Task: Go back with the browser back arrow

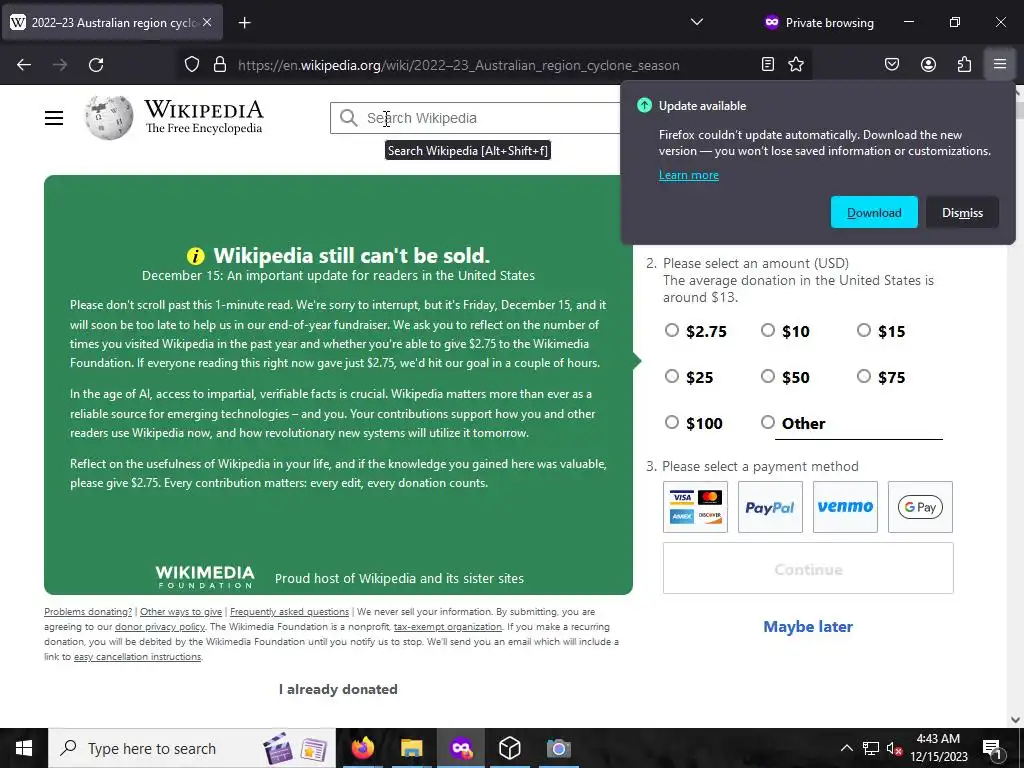Action: [x=24, y=65]
